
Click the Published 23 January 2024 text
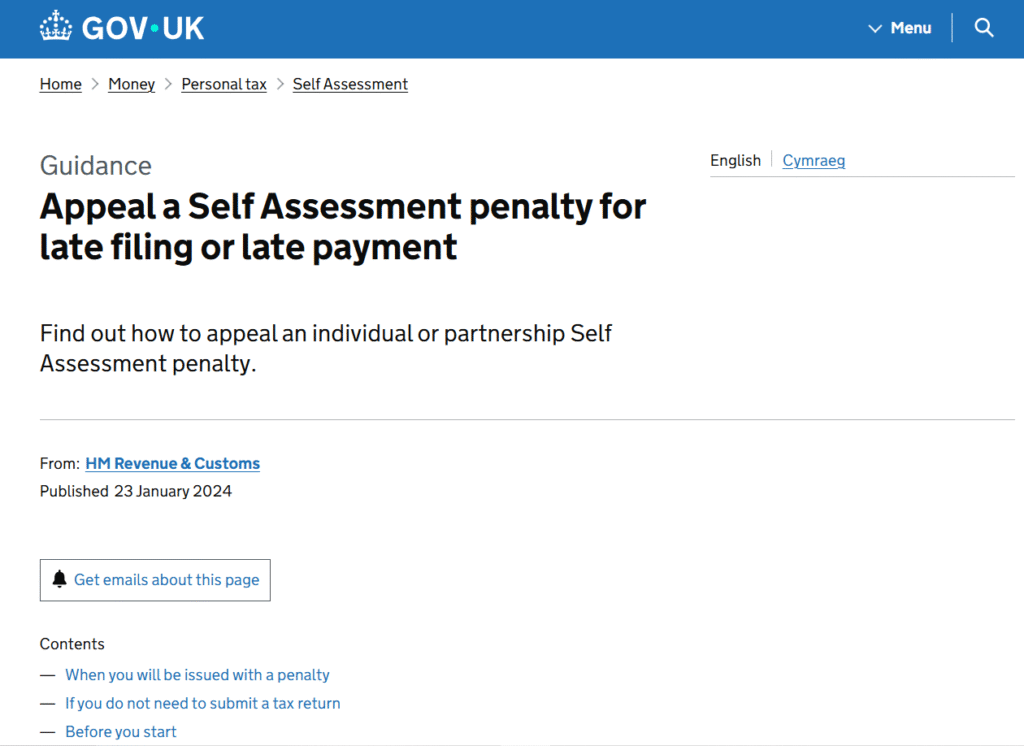[136, 491]
